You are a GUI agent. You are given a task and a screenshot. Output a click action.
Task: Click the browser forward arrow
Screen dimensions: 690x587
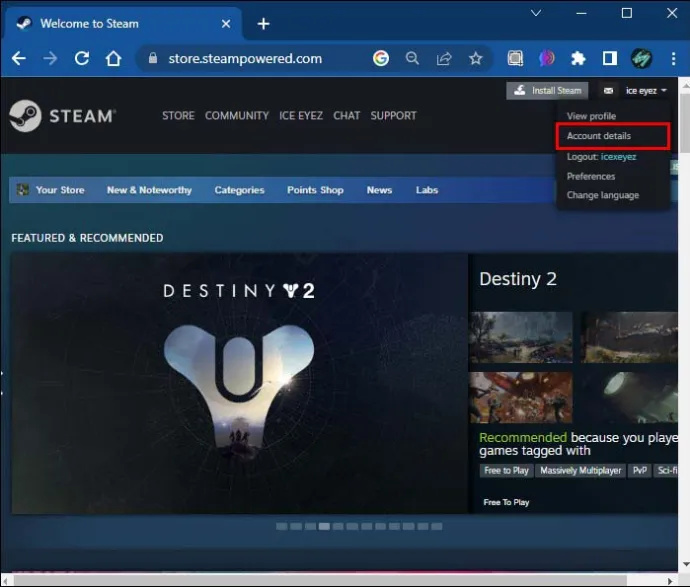click(51, 58)
